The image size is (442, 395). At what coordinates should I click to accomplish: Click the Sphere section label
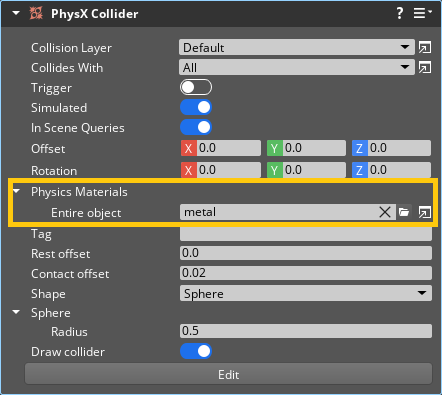pos(51,313)
